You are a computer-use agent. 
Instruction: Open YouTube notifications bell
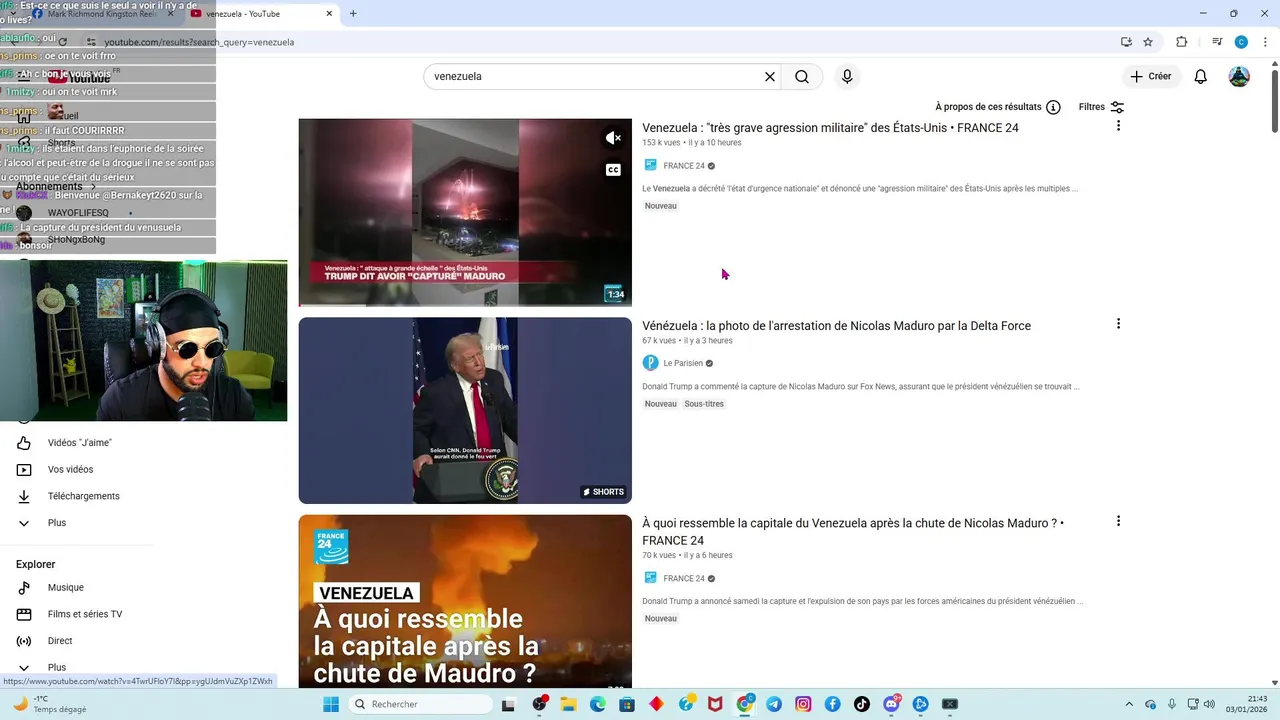(x=1201, y=77)
